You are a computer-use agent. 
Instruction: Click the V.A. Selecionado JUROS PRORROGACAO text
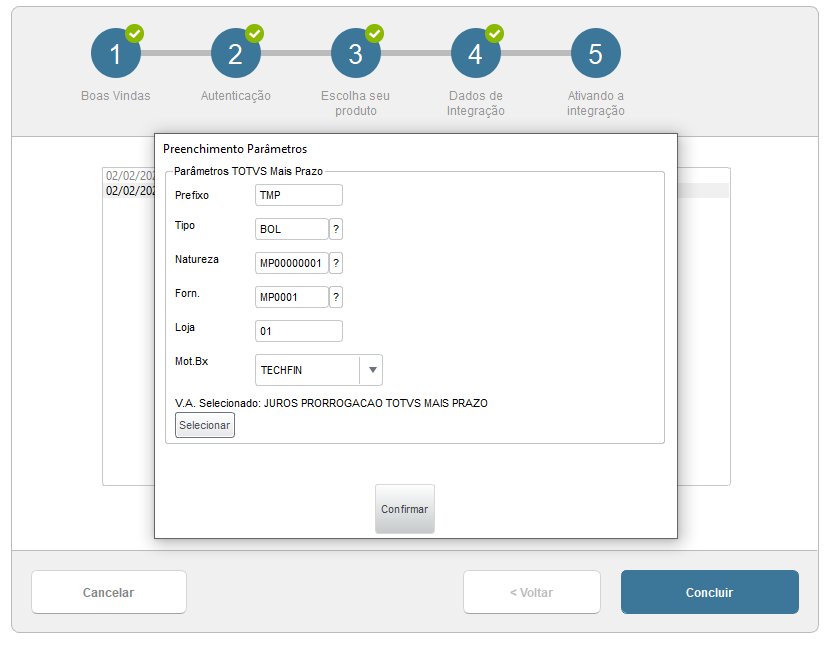click(x=331, y=403)
